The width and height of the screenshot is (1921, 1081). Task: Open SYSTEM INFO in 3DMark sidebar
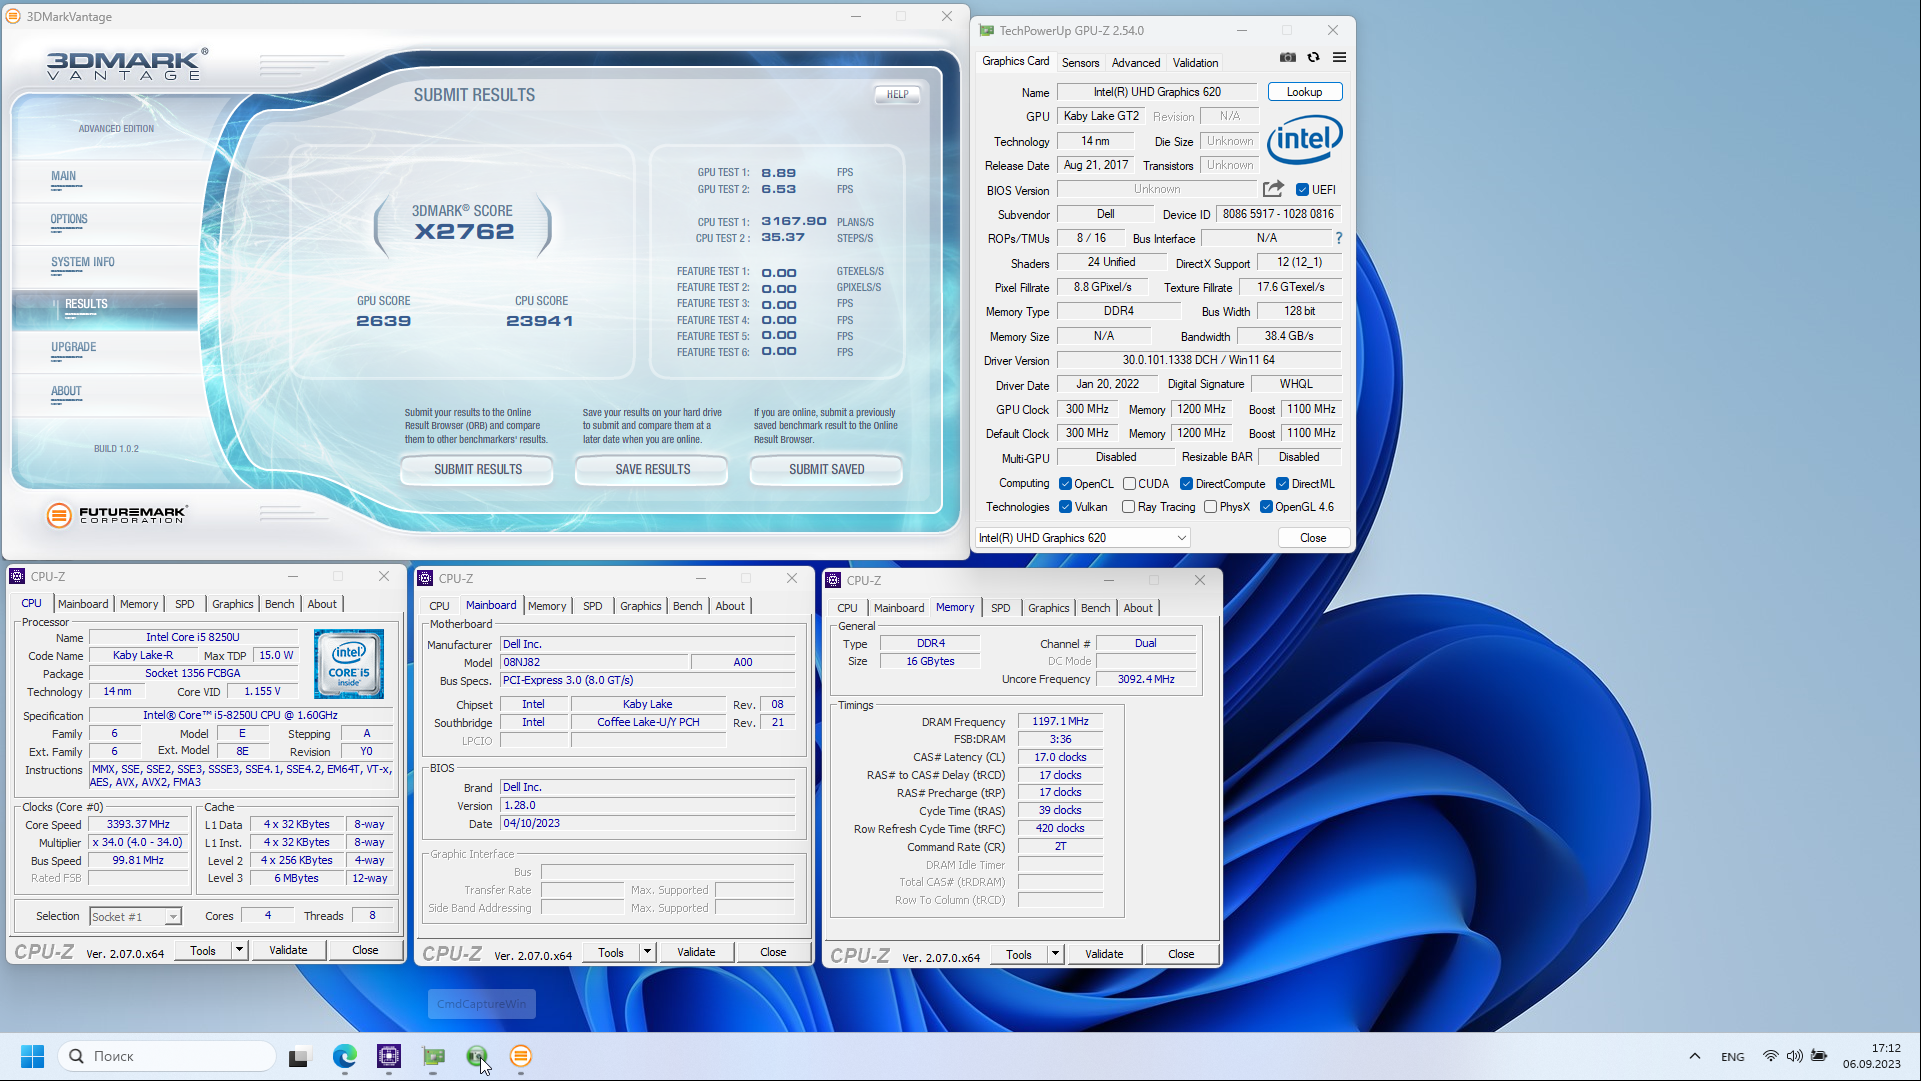point(83,262)
